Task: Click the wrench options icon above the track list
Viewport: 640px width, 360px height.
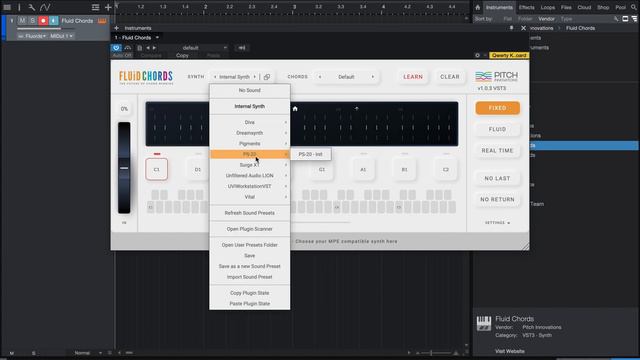Action: pyautogui.click(x=31, y=7)
